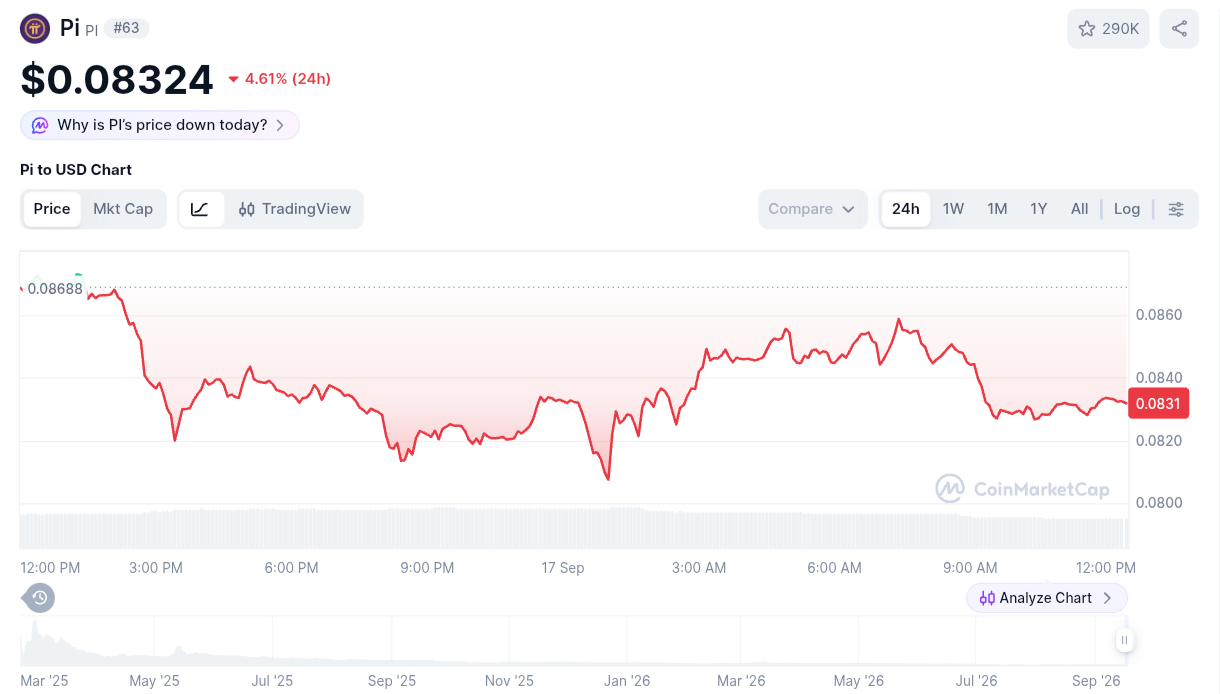The width and height of the screenshot is (1220, 694).
Task: Open the share icon button
Action: coord(1179,29)
